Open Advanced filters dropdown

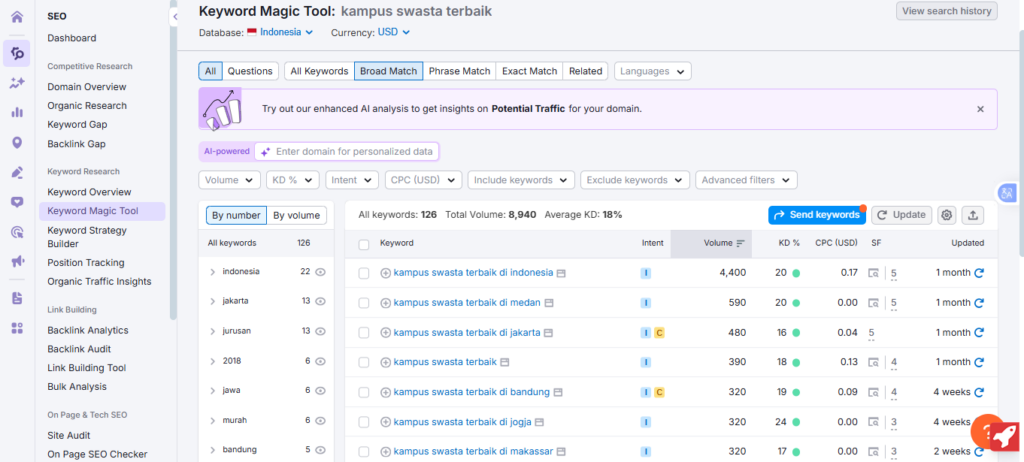point(746,180)
